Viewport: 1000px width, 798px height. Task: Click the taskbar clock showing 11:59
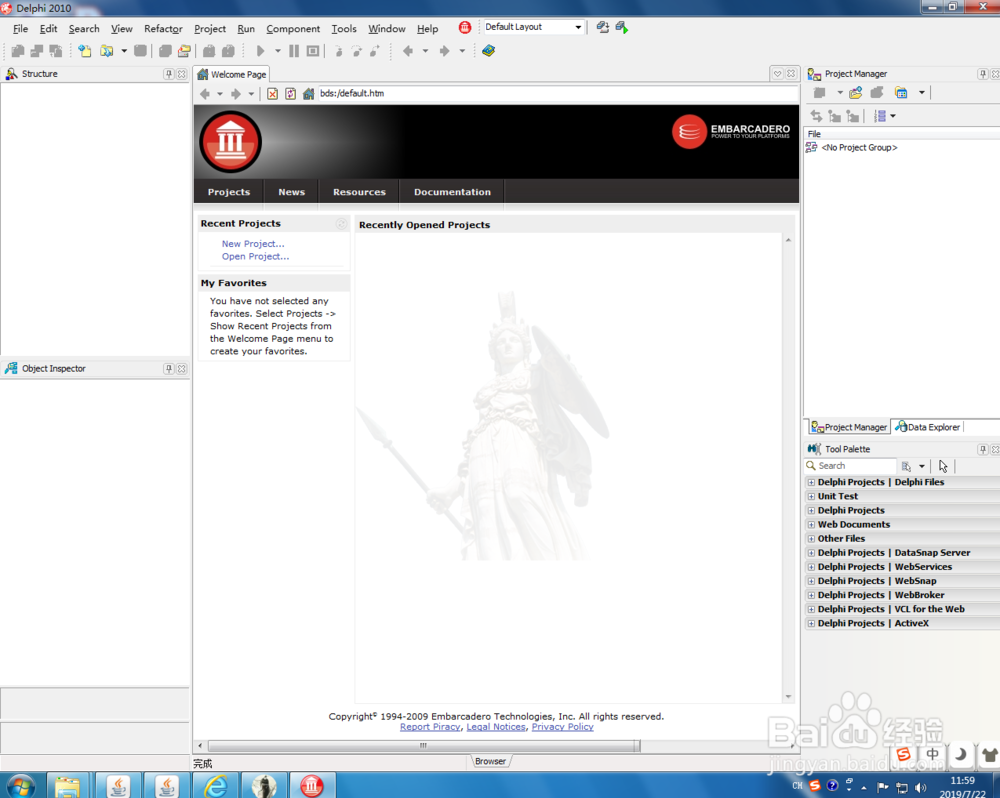962,781
